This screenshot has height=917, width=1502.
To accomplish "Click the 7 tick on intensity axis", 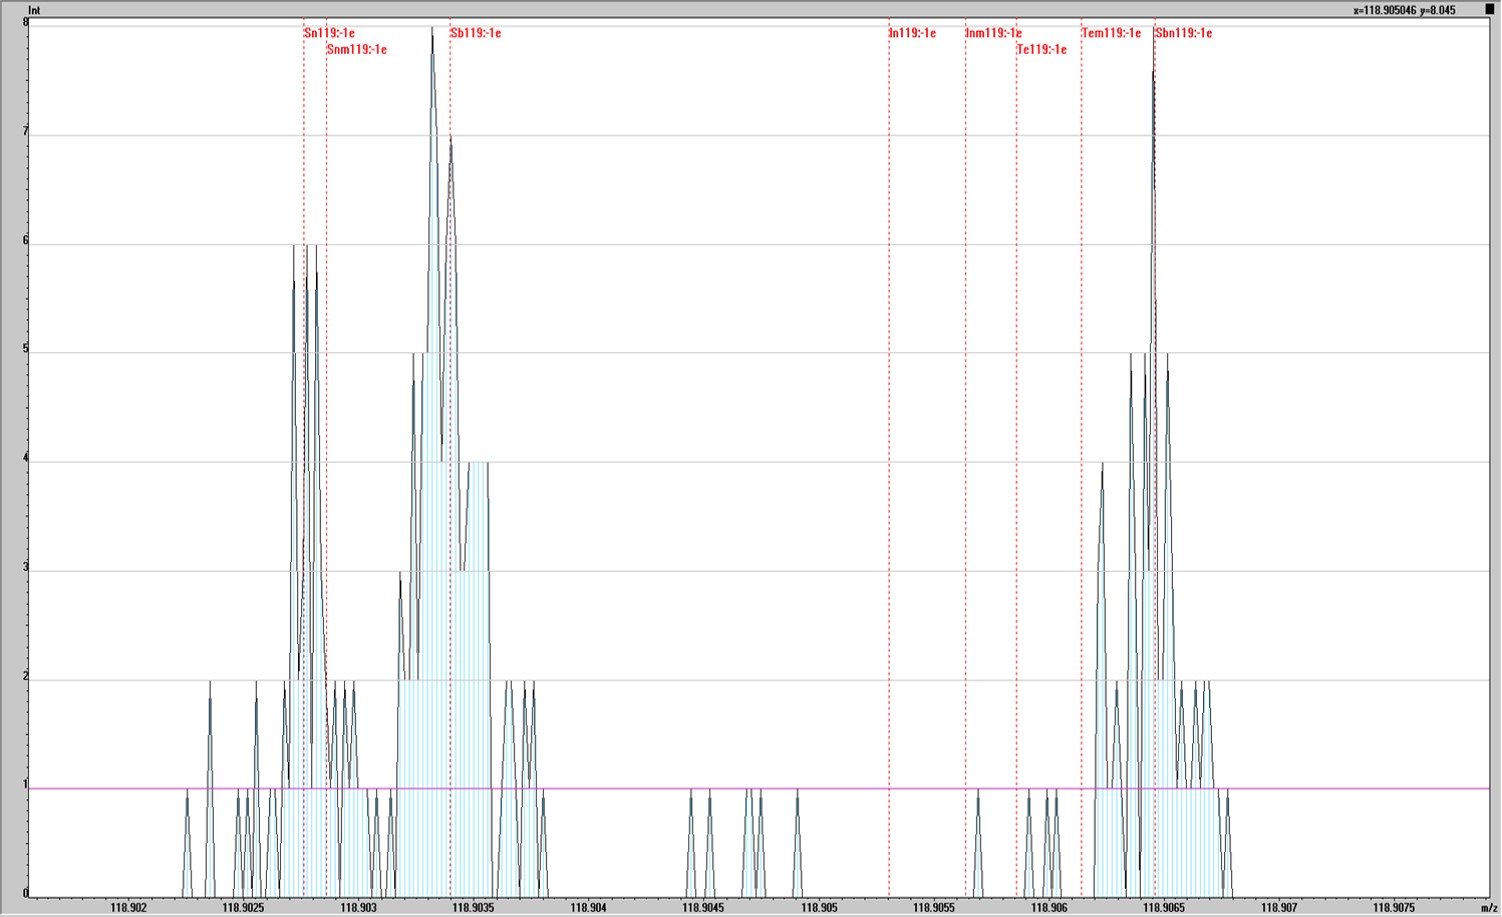I will [x=26, y=132].
